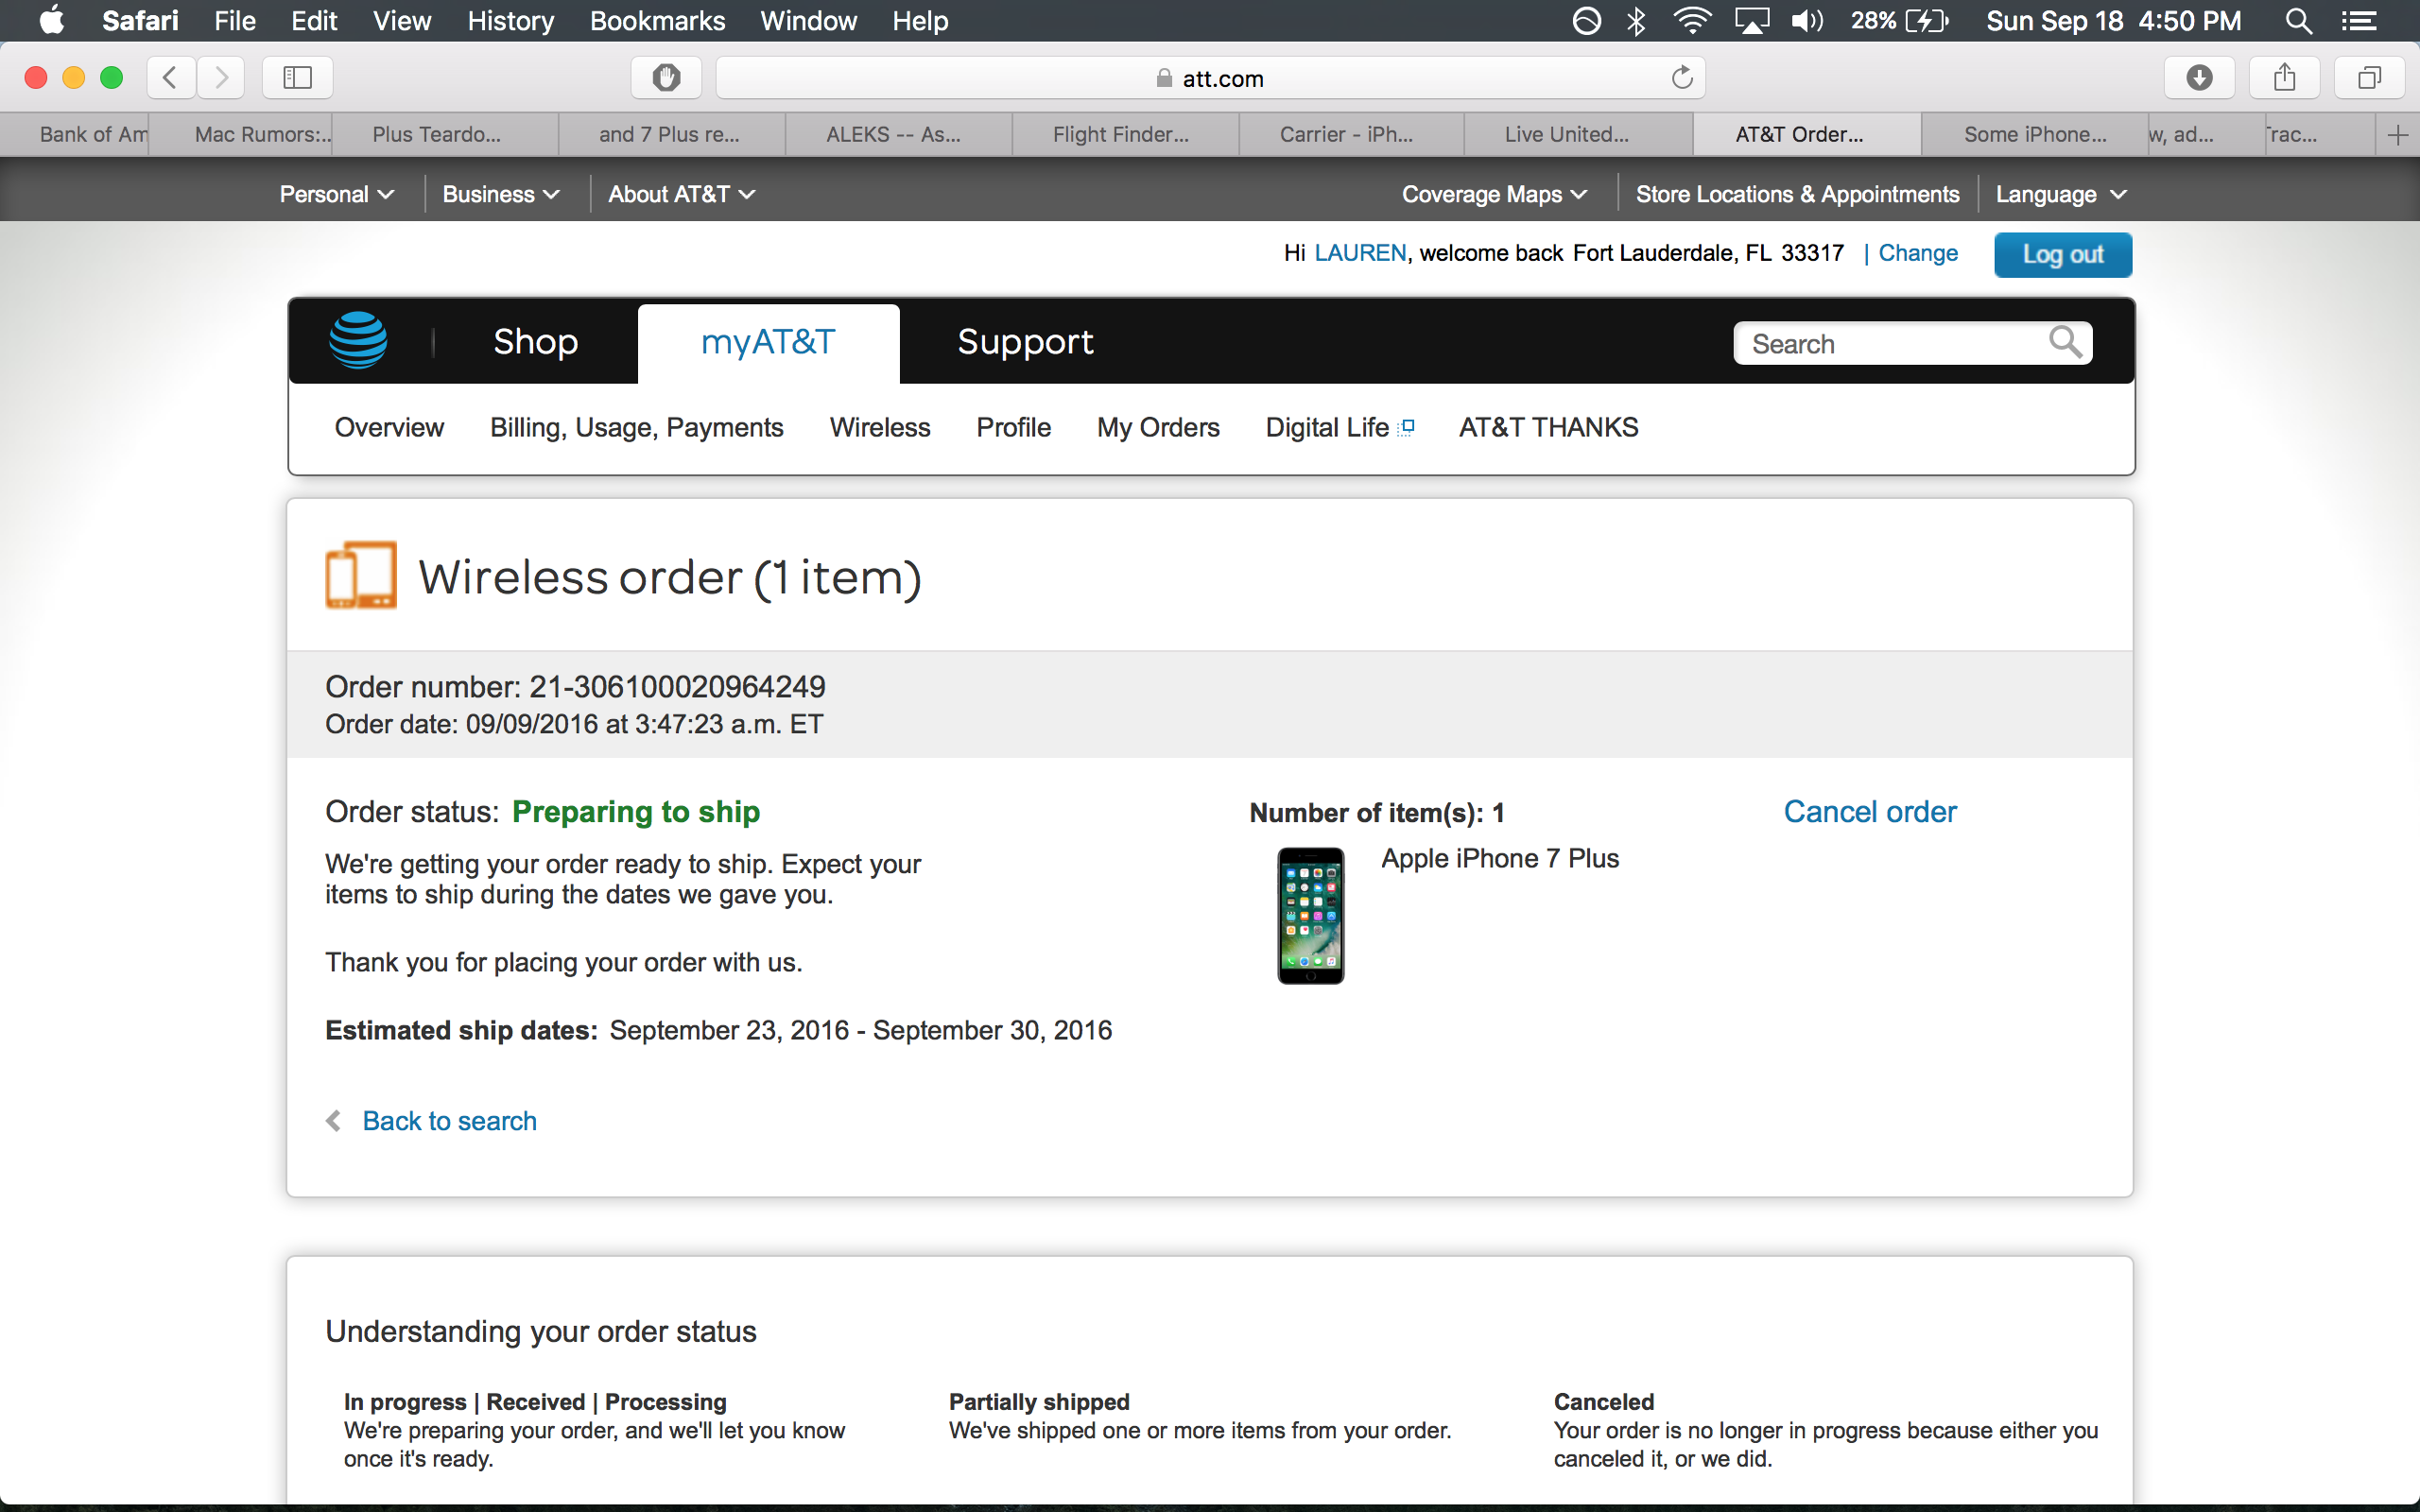Screen dimensions: 2420x1512
Task: Click the Share icon in Safari toolbar
Action: click(x=2284, y=78)
